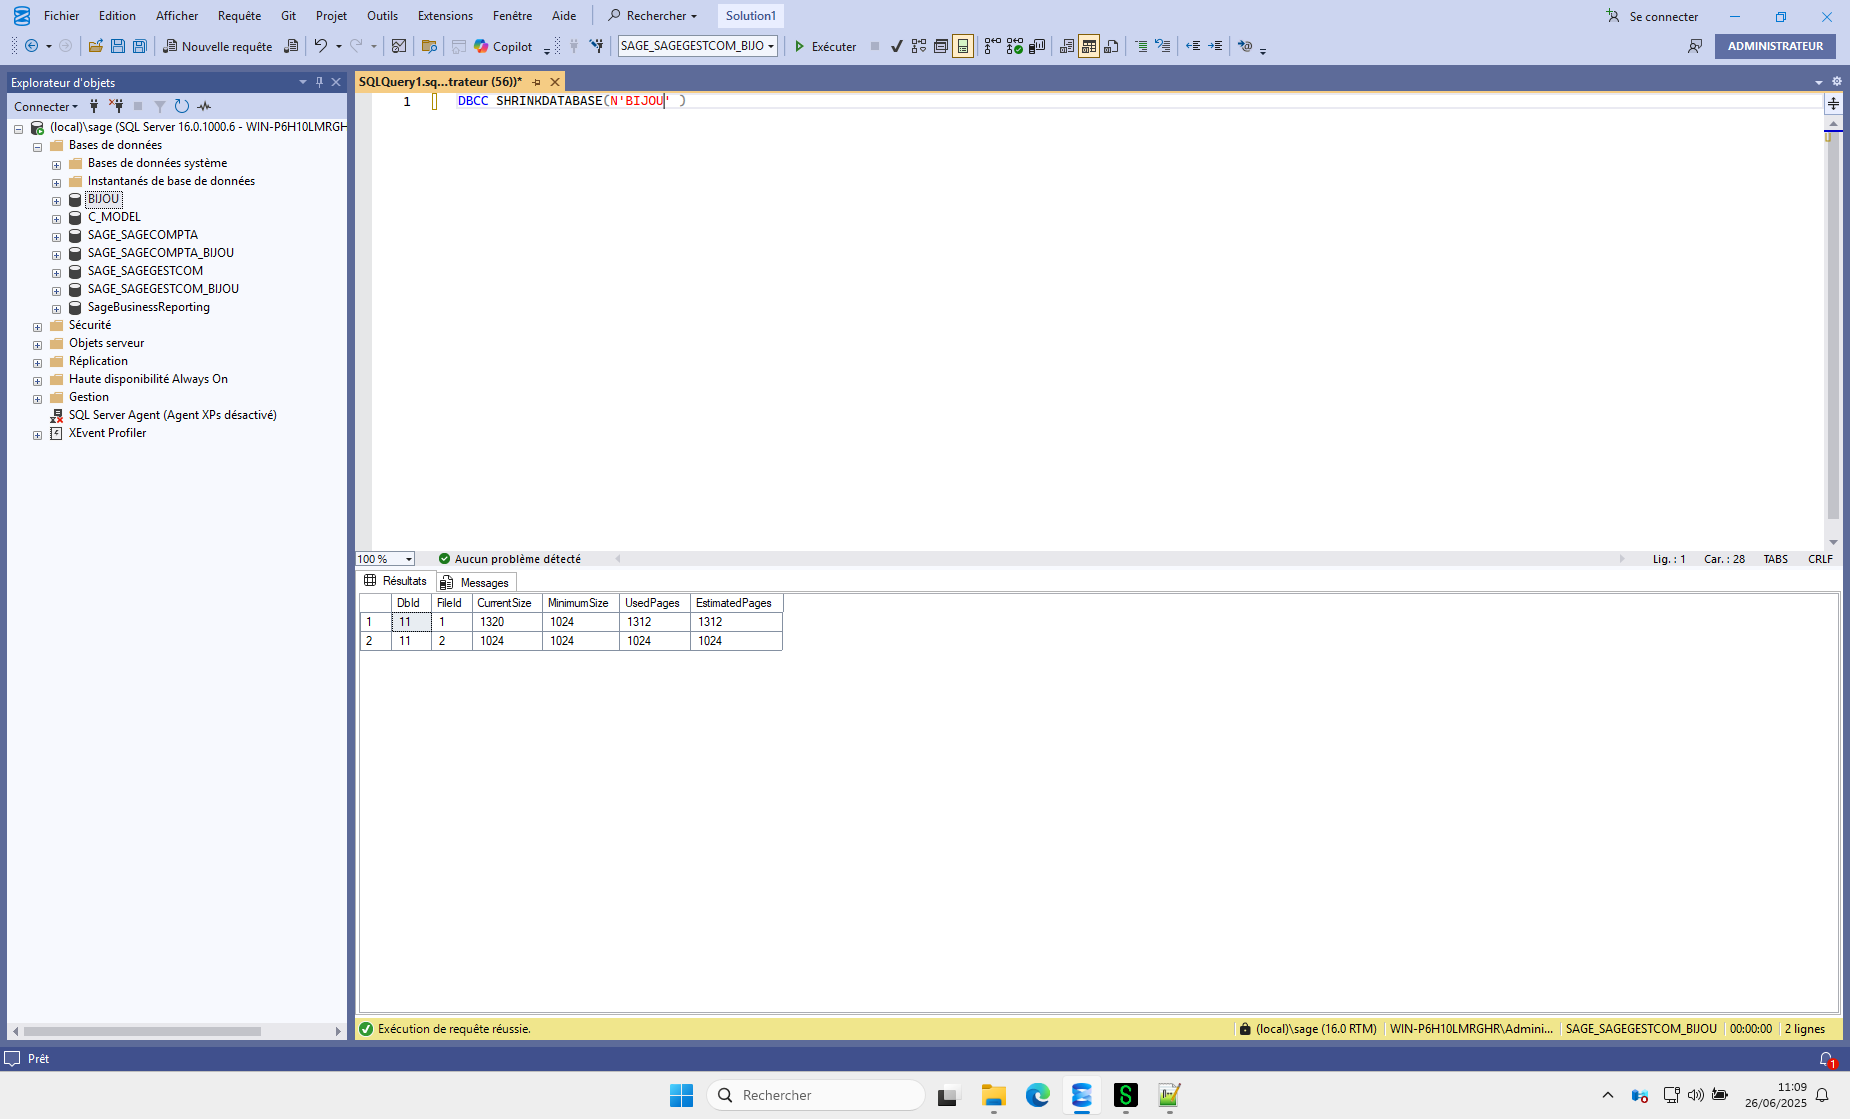Click the Include Client Statistics icon

1037,46
